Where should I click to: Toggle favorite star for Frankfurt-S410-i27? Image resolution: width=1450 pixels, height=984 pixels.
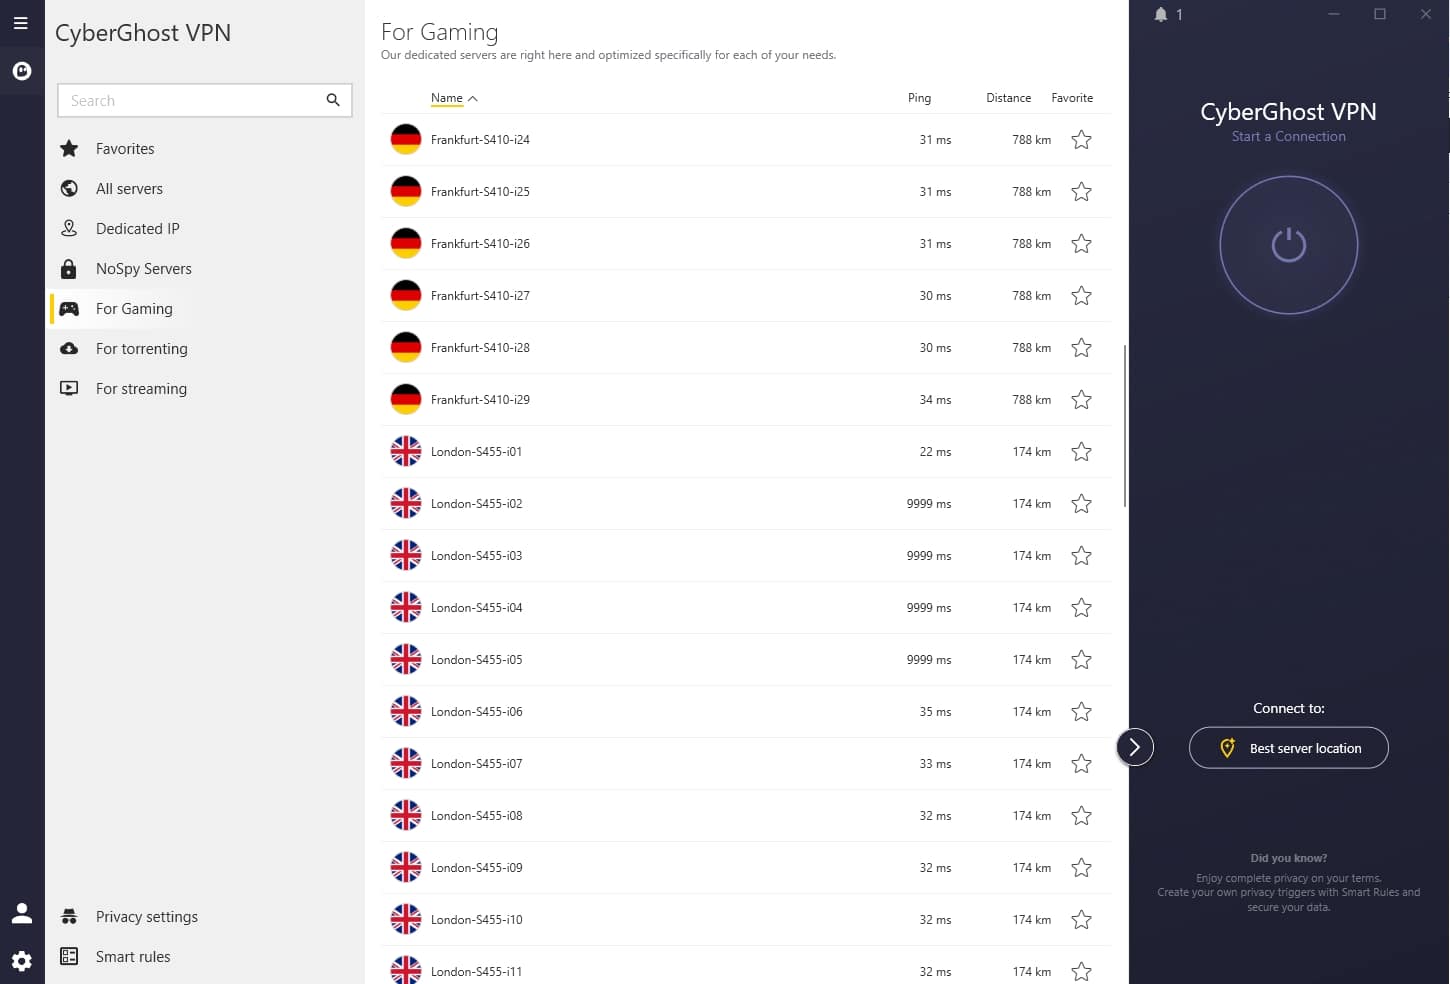coord(1081,296)
